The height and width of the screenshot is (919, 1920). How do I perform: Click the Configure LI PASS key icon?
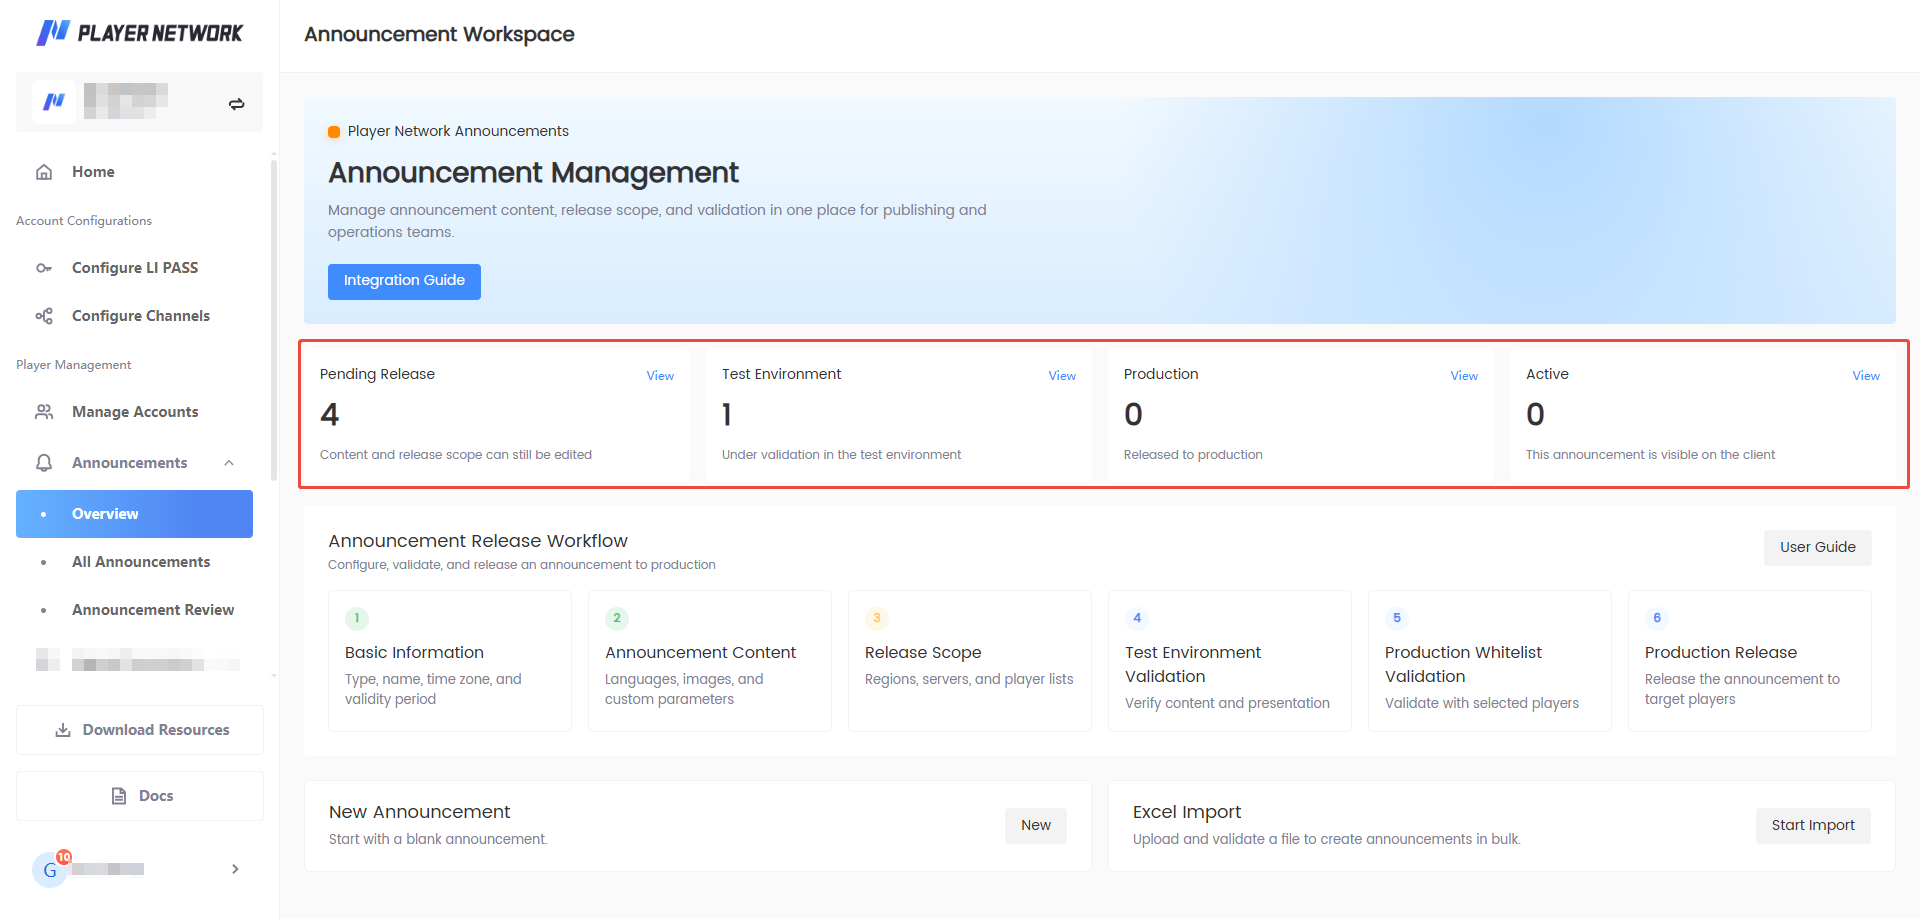44,268
